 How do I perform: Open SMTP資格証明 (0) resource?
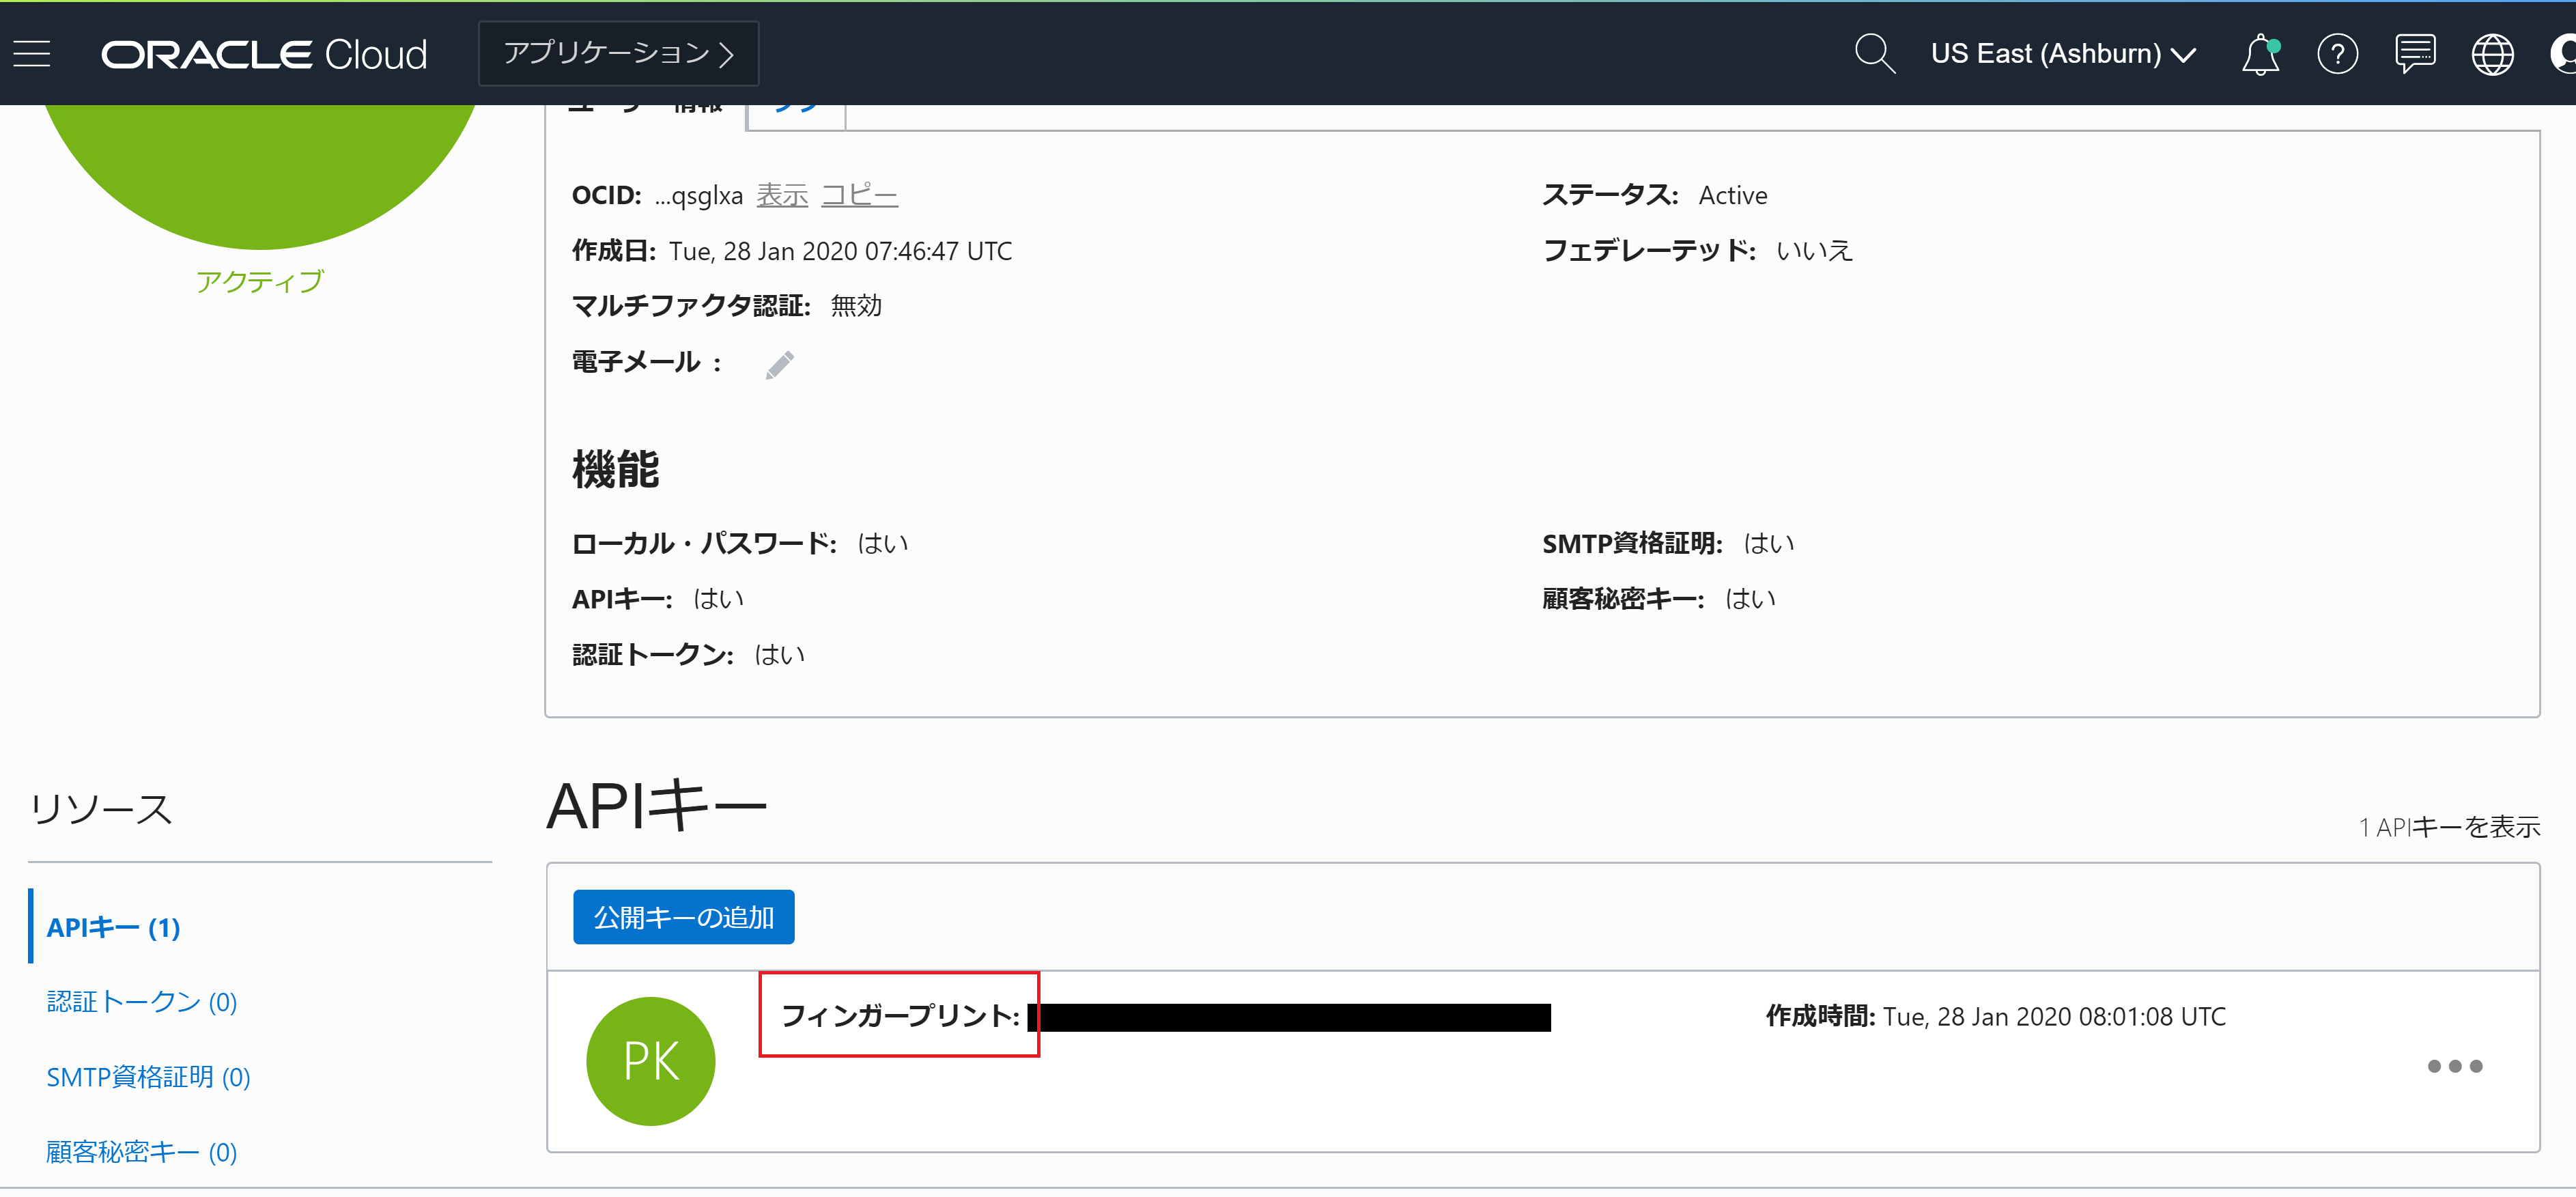(148, 1077)
